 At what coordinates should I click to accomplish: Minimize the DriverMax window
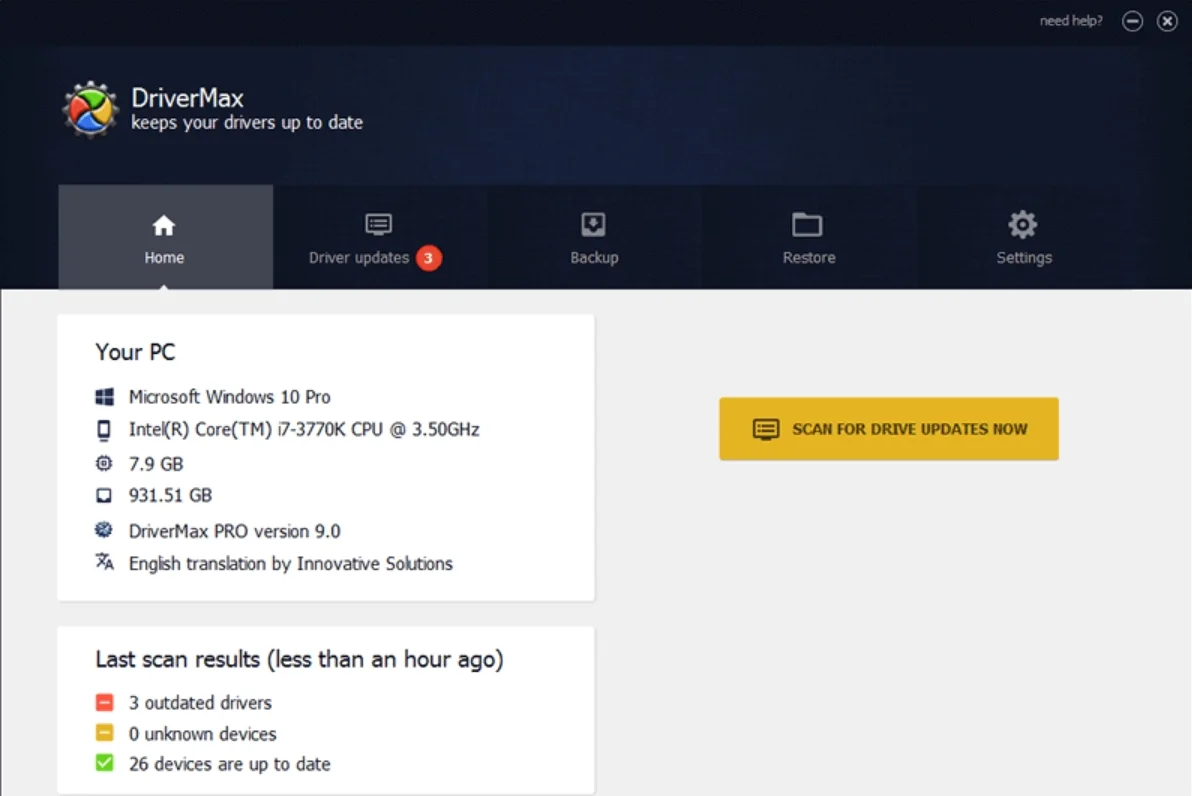[1132, 21]
